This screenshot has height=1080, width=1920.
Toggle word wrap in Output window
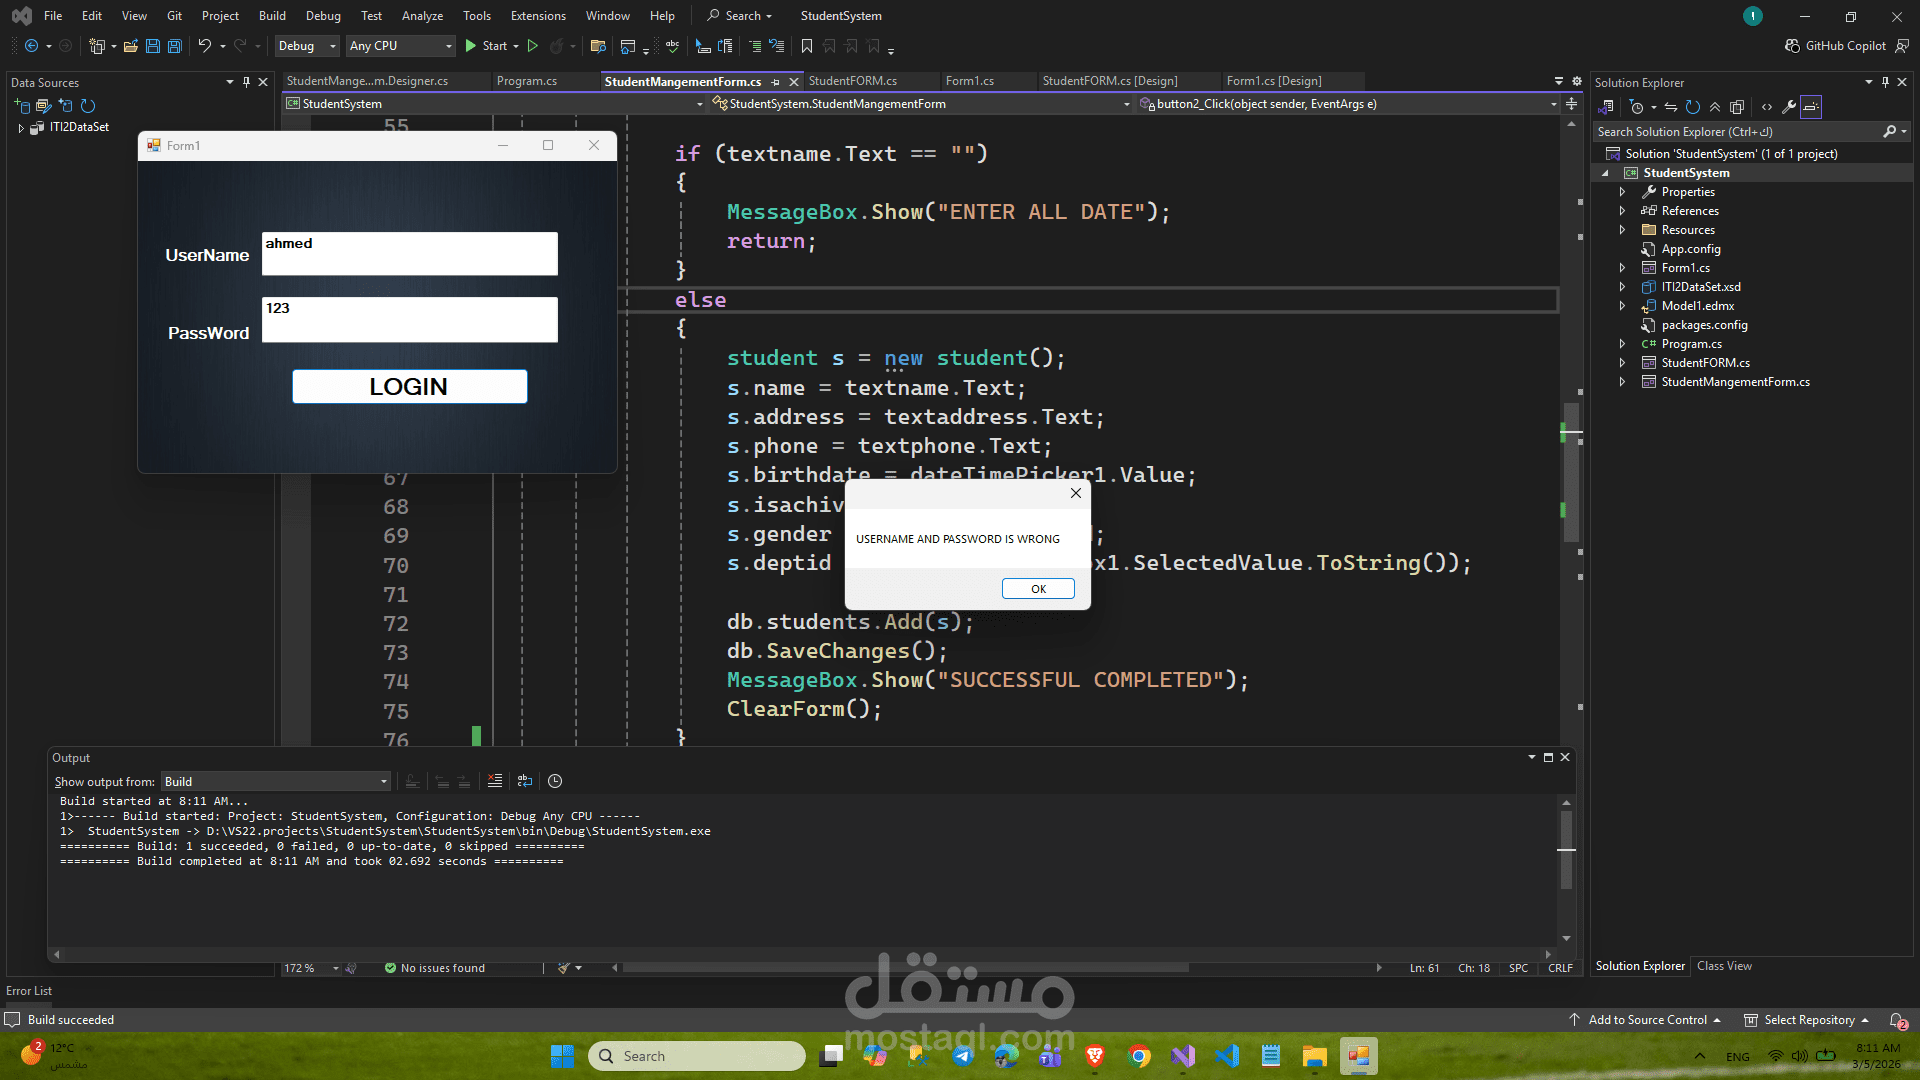[x=525, y=781]
